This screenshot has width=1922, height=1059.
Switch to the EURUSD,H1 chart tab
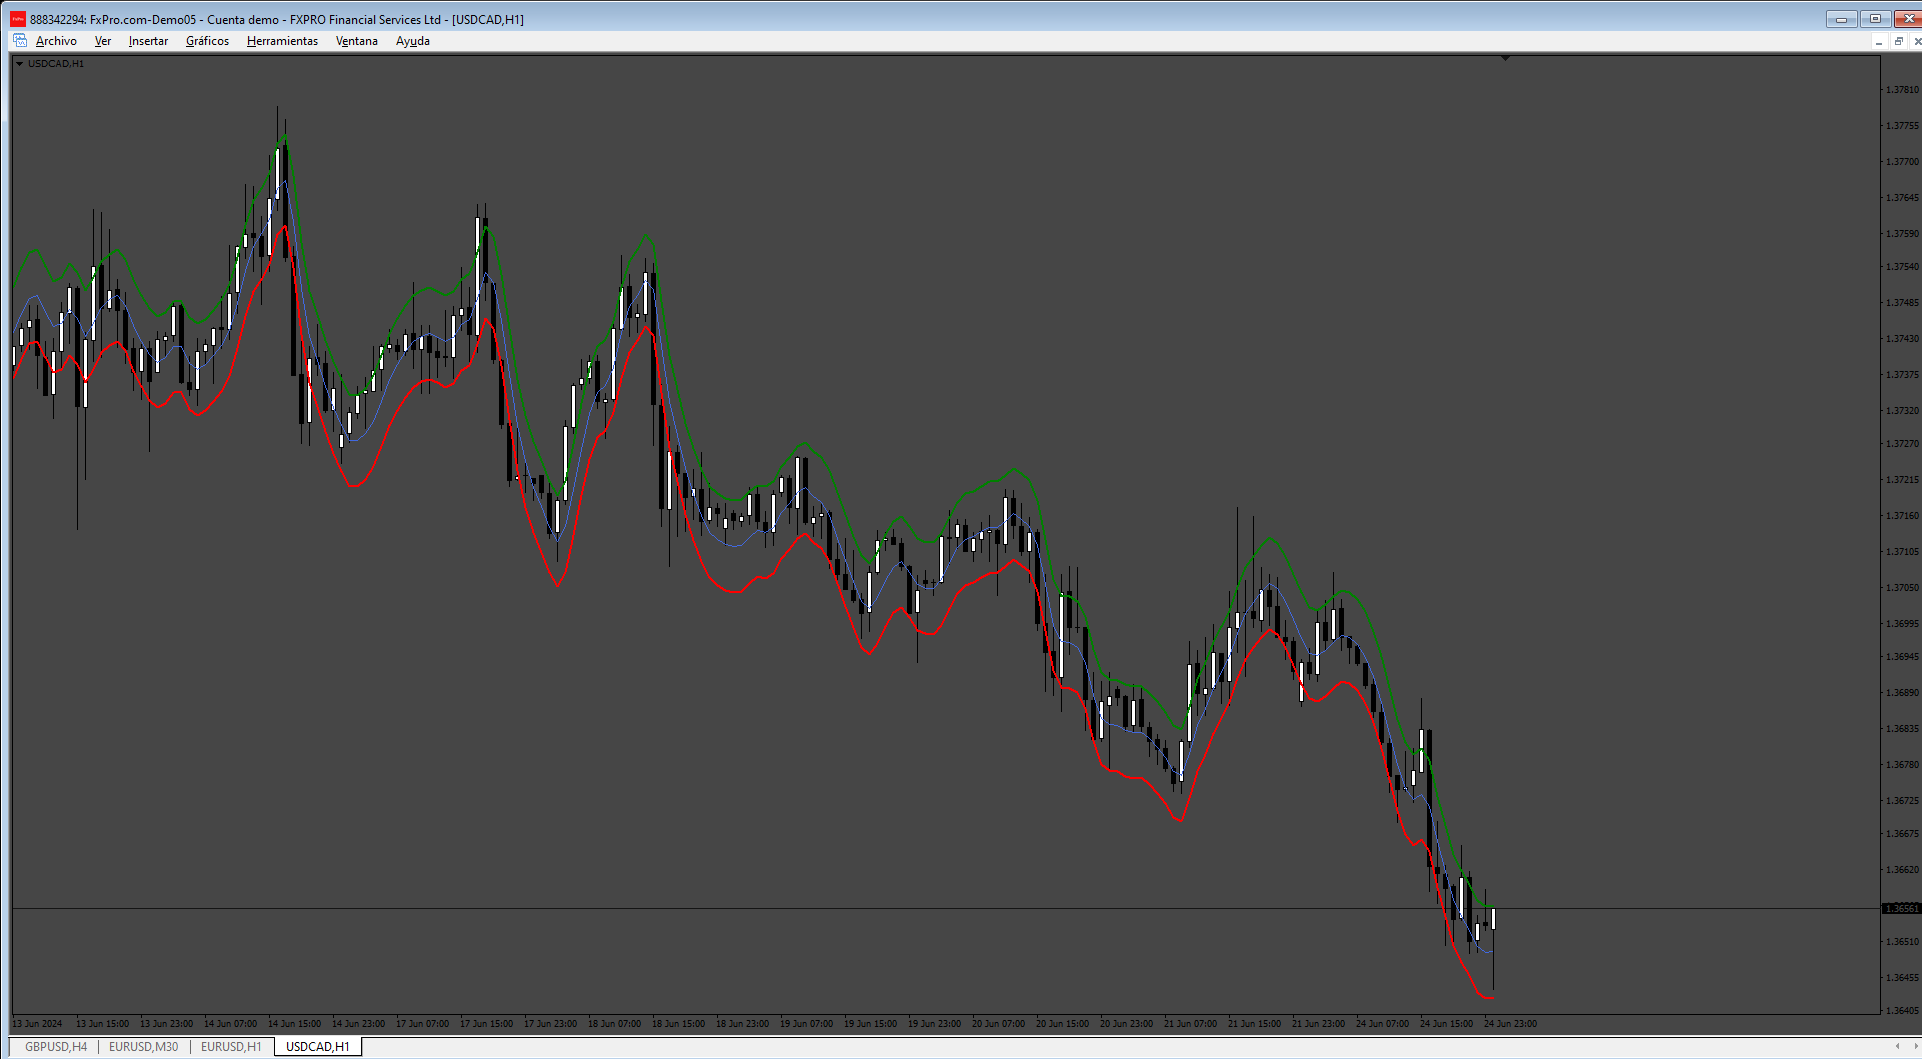[x=231, y=1047]
